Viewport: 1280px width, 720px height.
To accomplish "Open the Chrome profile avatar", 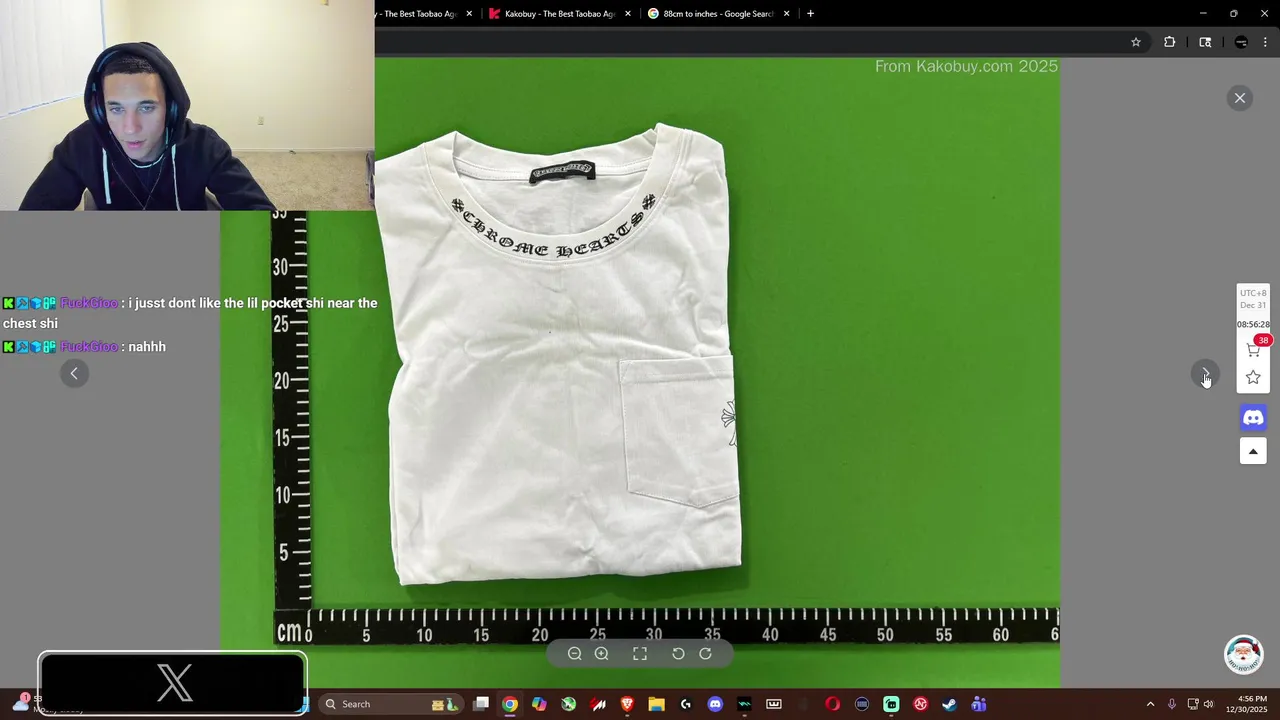I will click(x=1241, y=42).
